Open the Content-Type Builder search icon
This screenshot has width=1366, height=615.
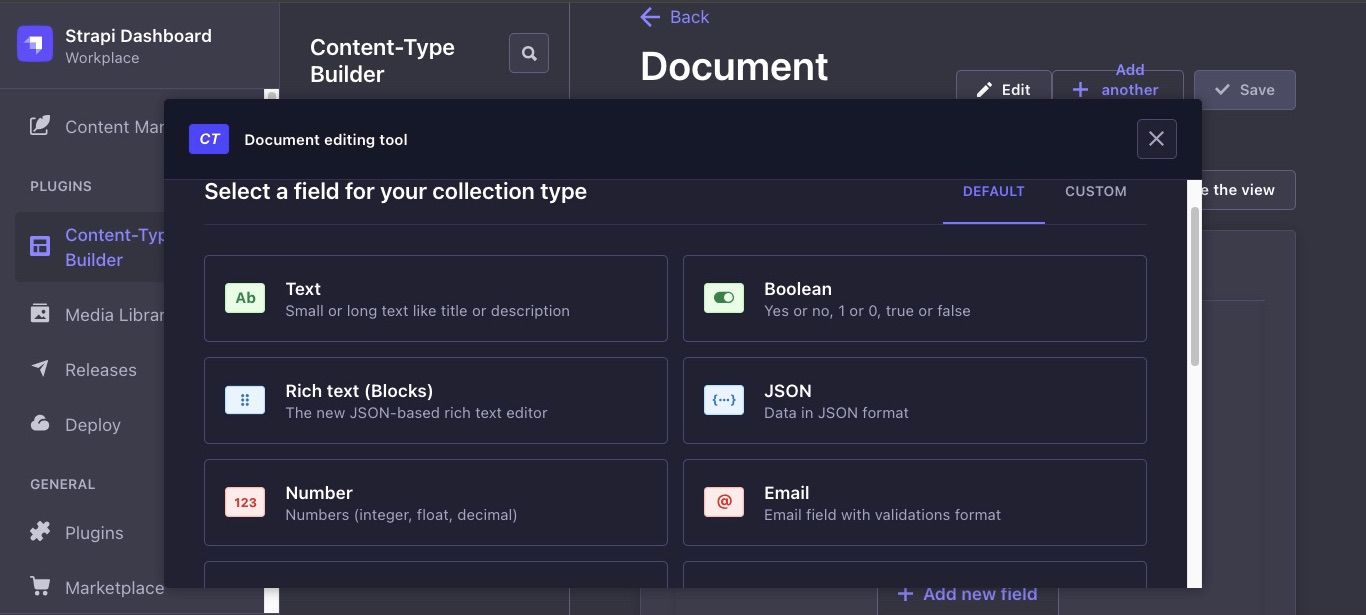[529, 53]
